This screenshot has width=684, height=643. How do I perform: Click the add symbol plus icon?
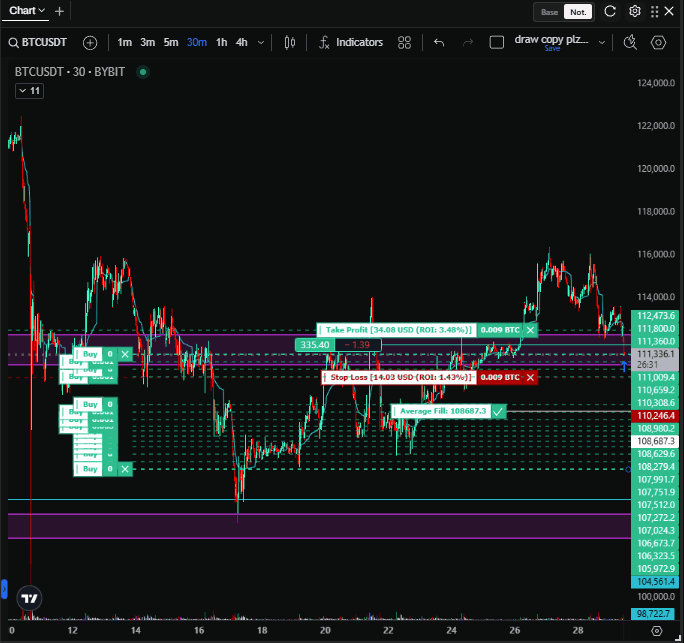pyautogui.click(x=90, y=43)
